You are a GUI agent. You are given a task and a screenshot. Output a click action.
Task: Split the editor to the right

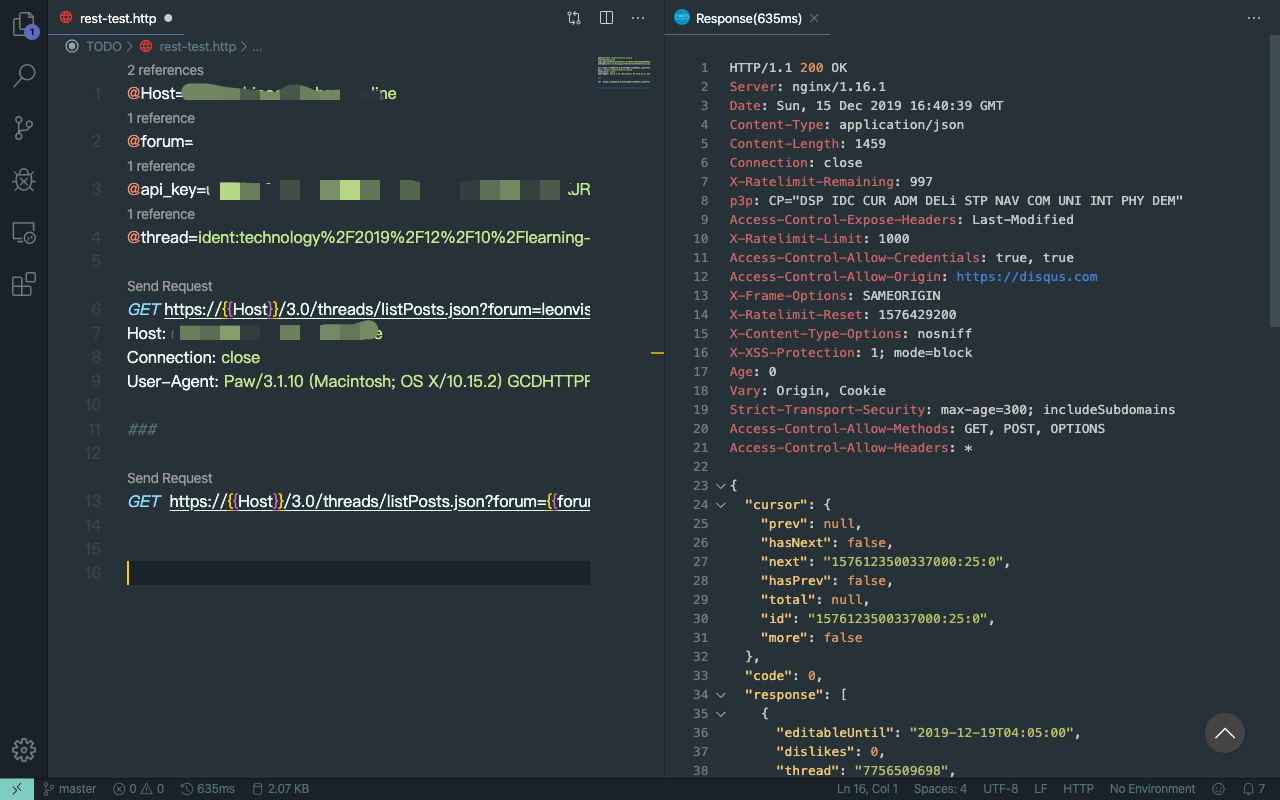click(606, 18)
